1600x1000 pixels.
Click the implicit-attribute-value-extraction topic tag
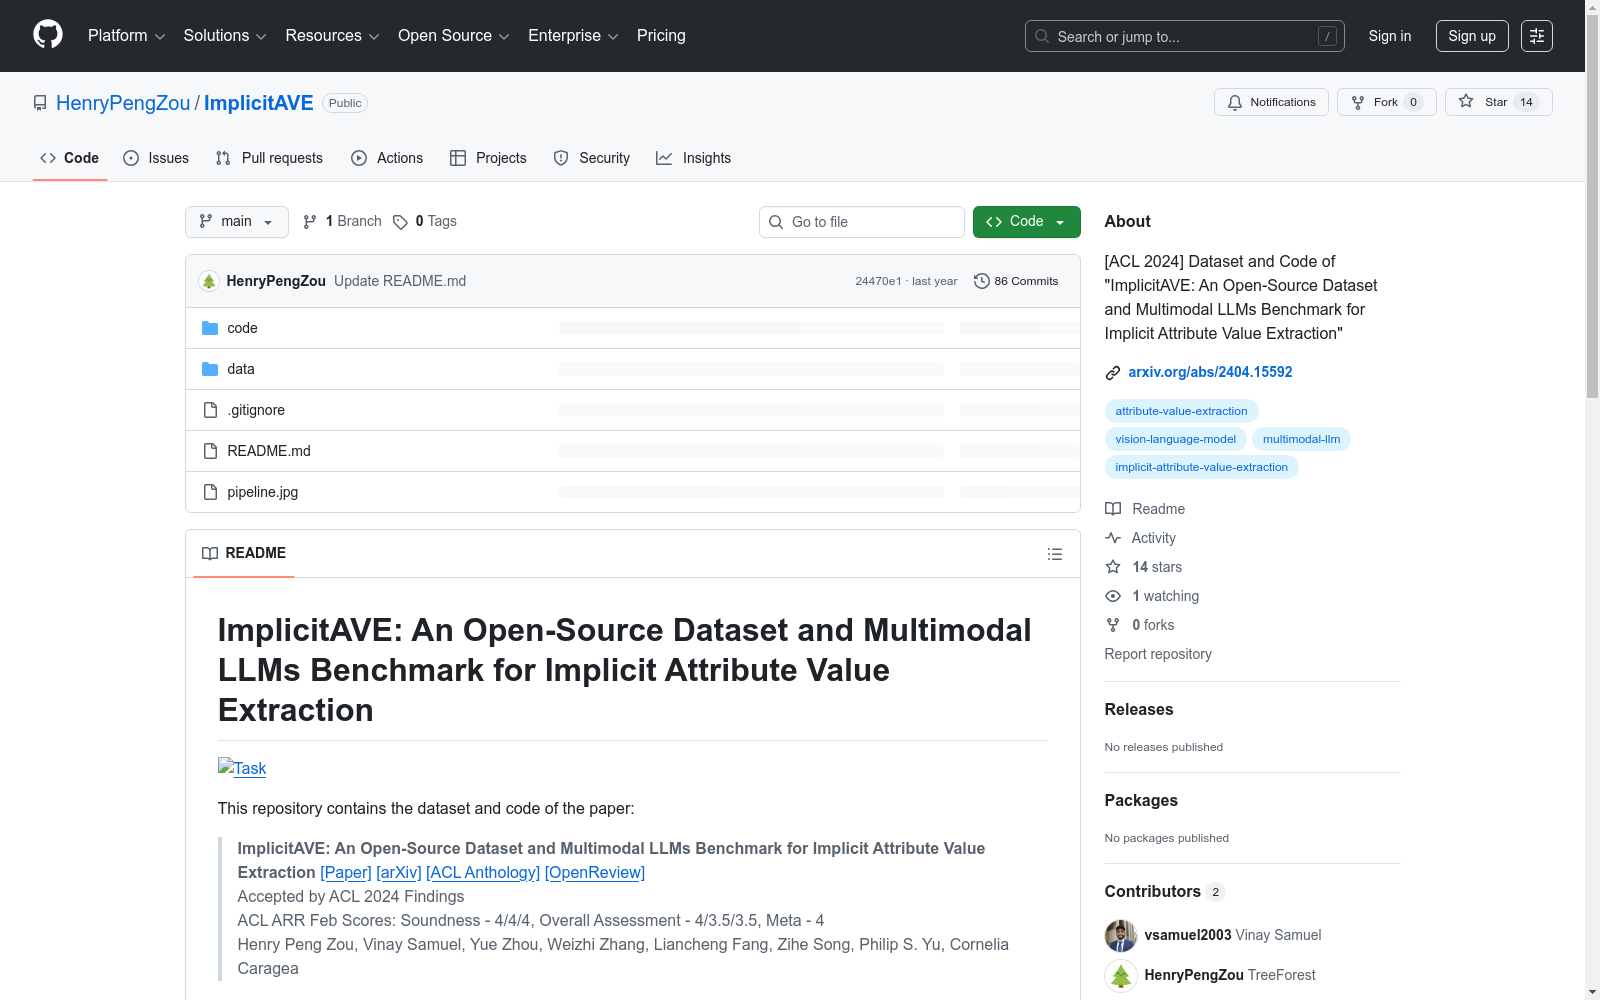click(x=1201, y=467)
